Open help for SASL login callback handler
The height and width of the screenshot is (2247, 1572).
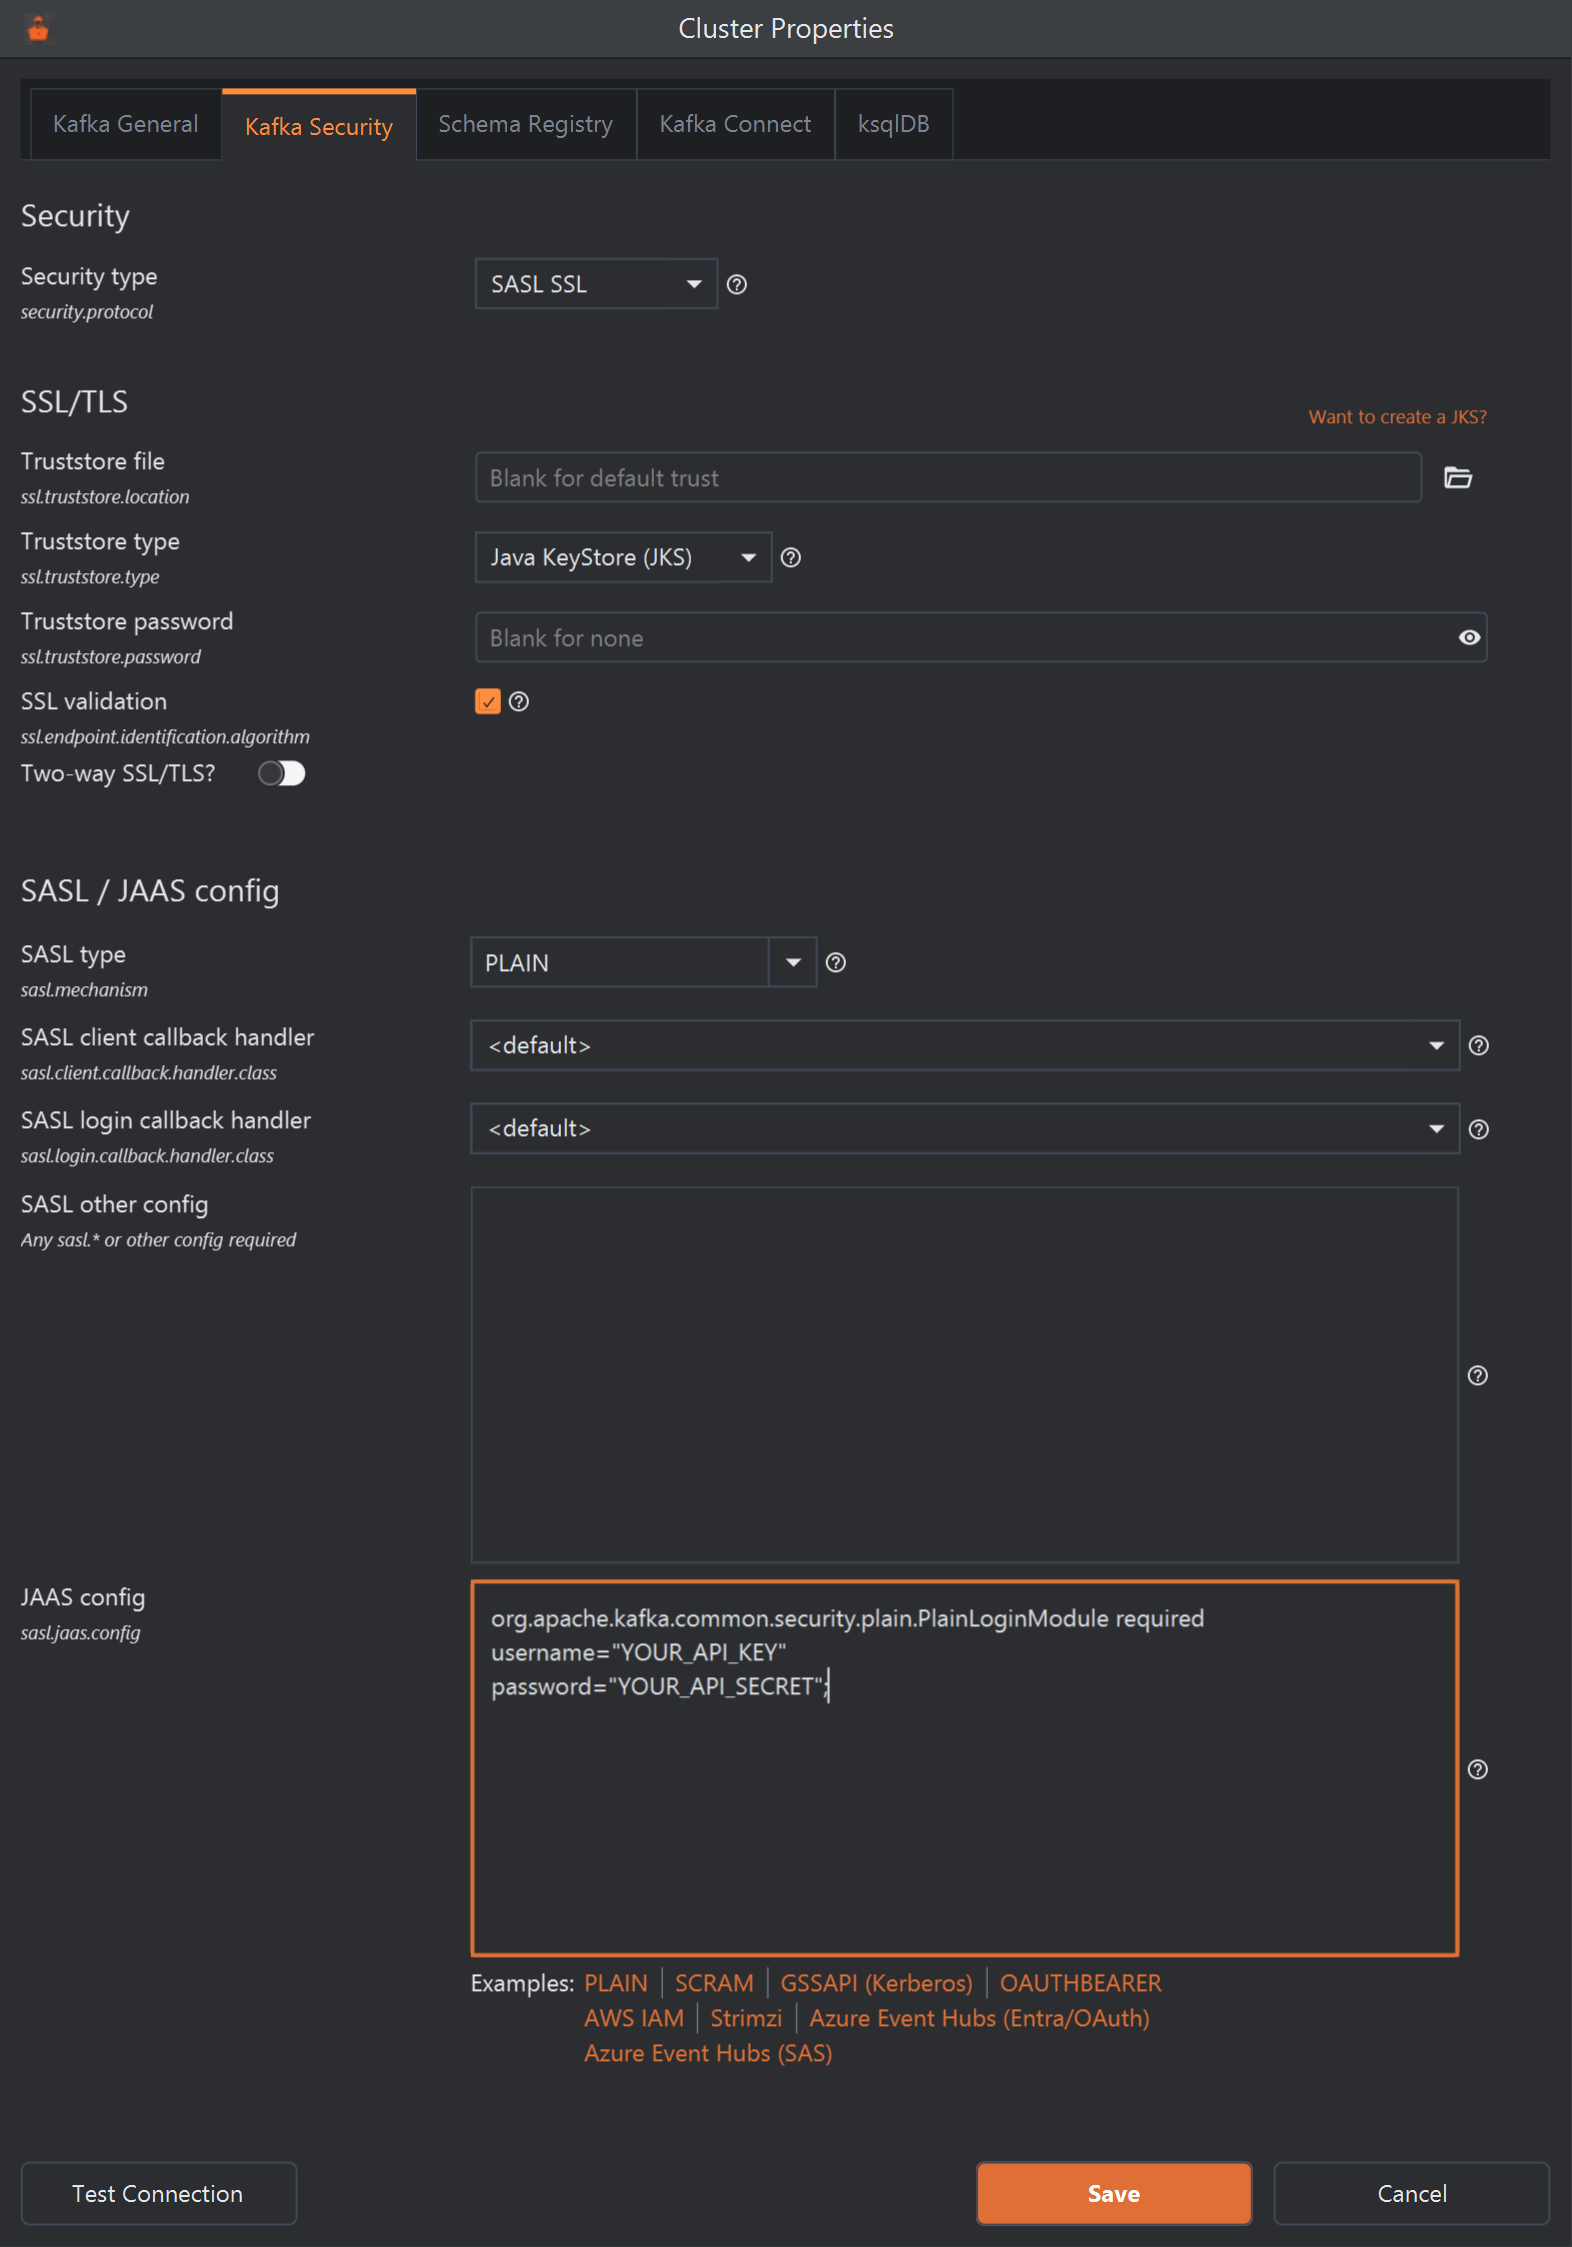click(1479, 1130)
